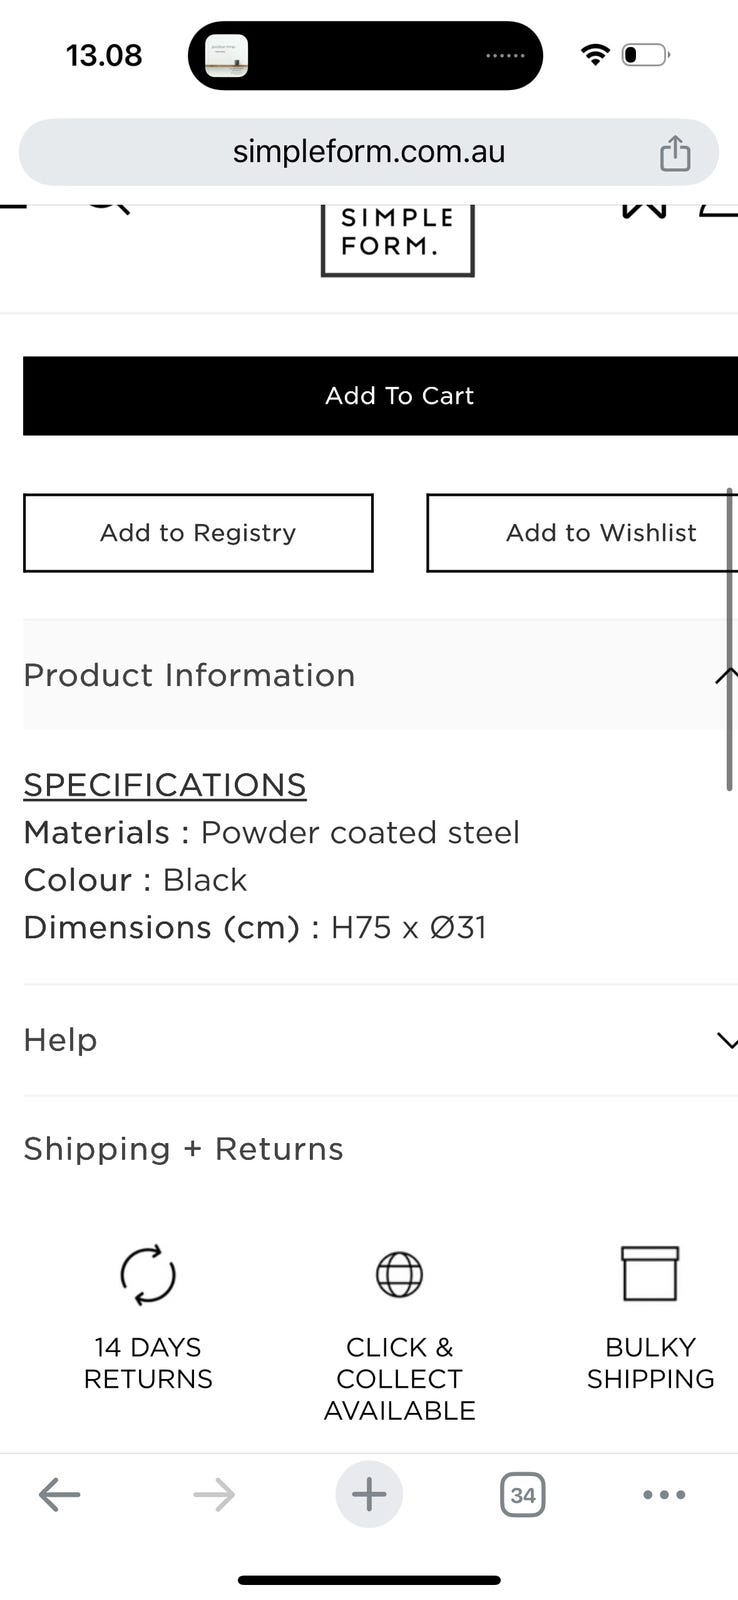This screenshot has height=1600, width=738.
Task: Tap the Click & Collect globe icon
Action: (399, 1275)
